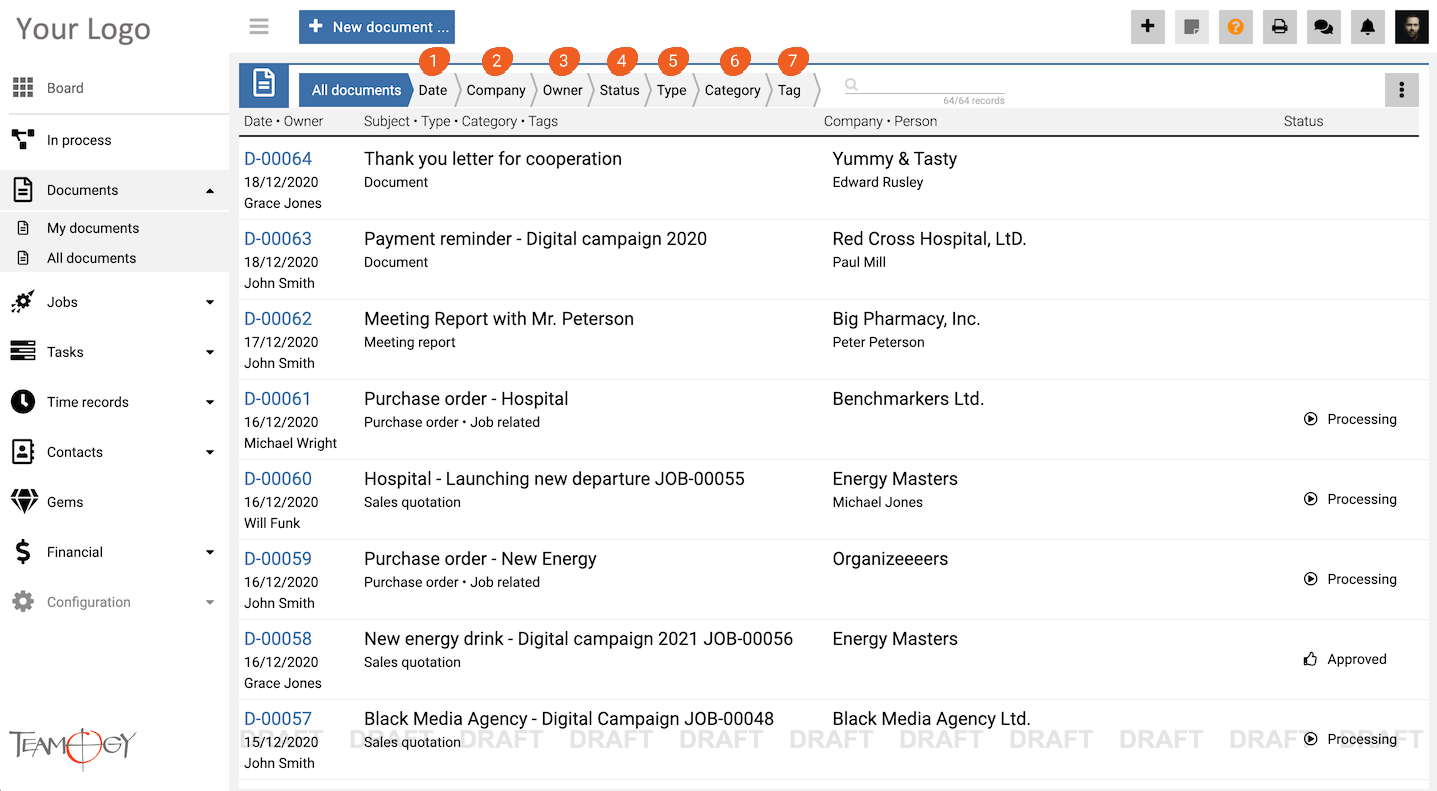Screen dimensions: 1437x791
Task: Click the Contacts card icon
Action: pyautogui.click(x=23, y=452)
